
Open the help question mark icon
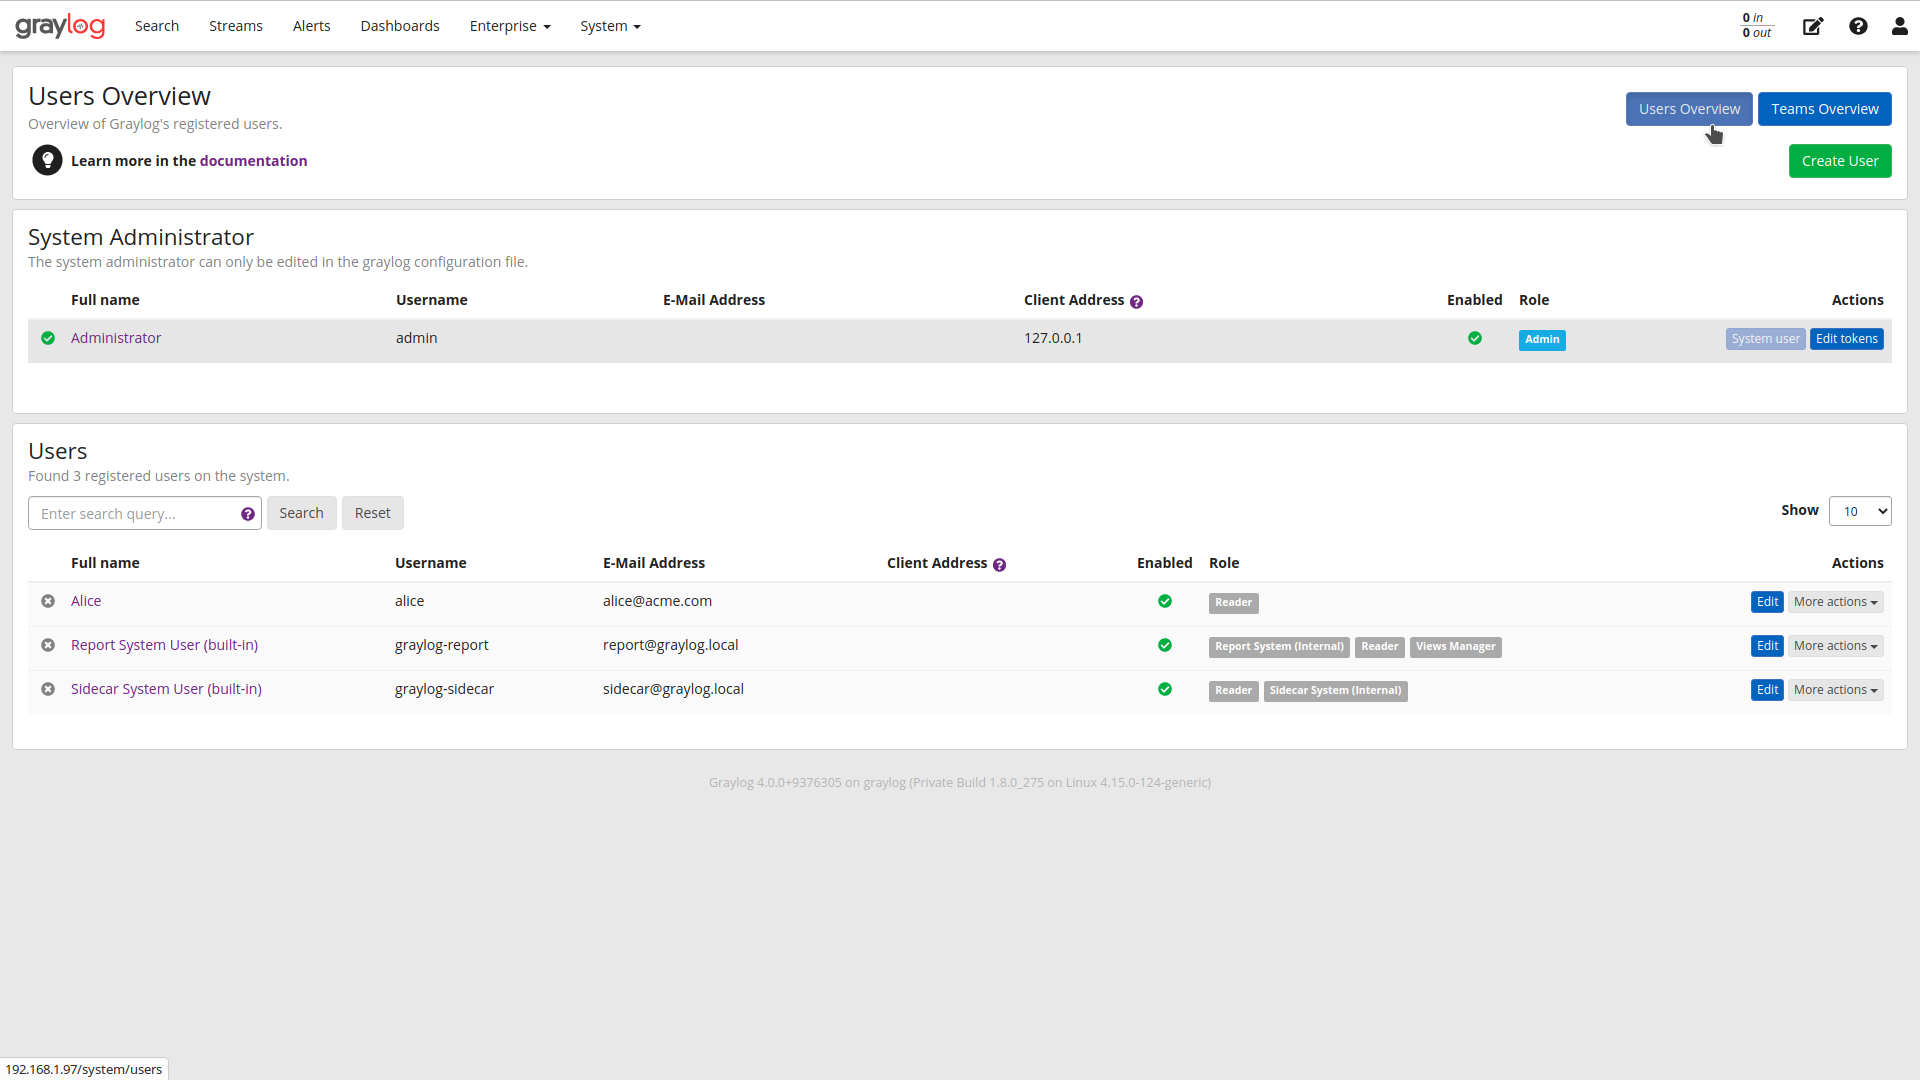click(1858, 26)
